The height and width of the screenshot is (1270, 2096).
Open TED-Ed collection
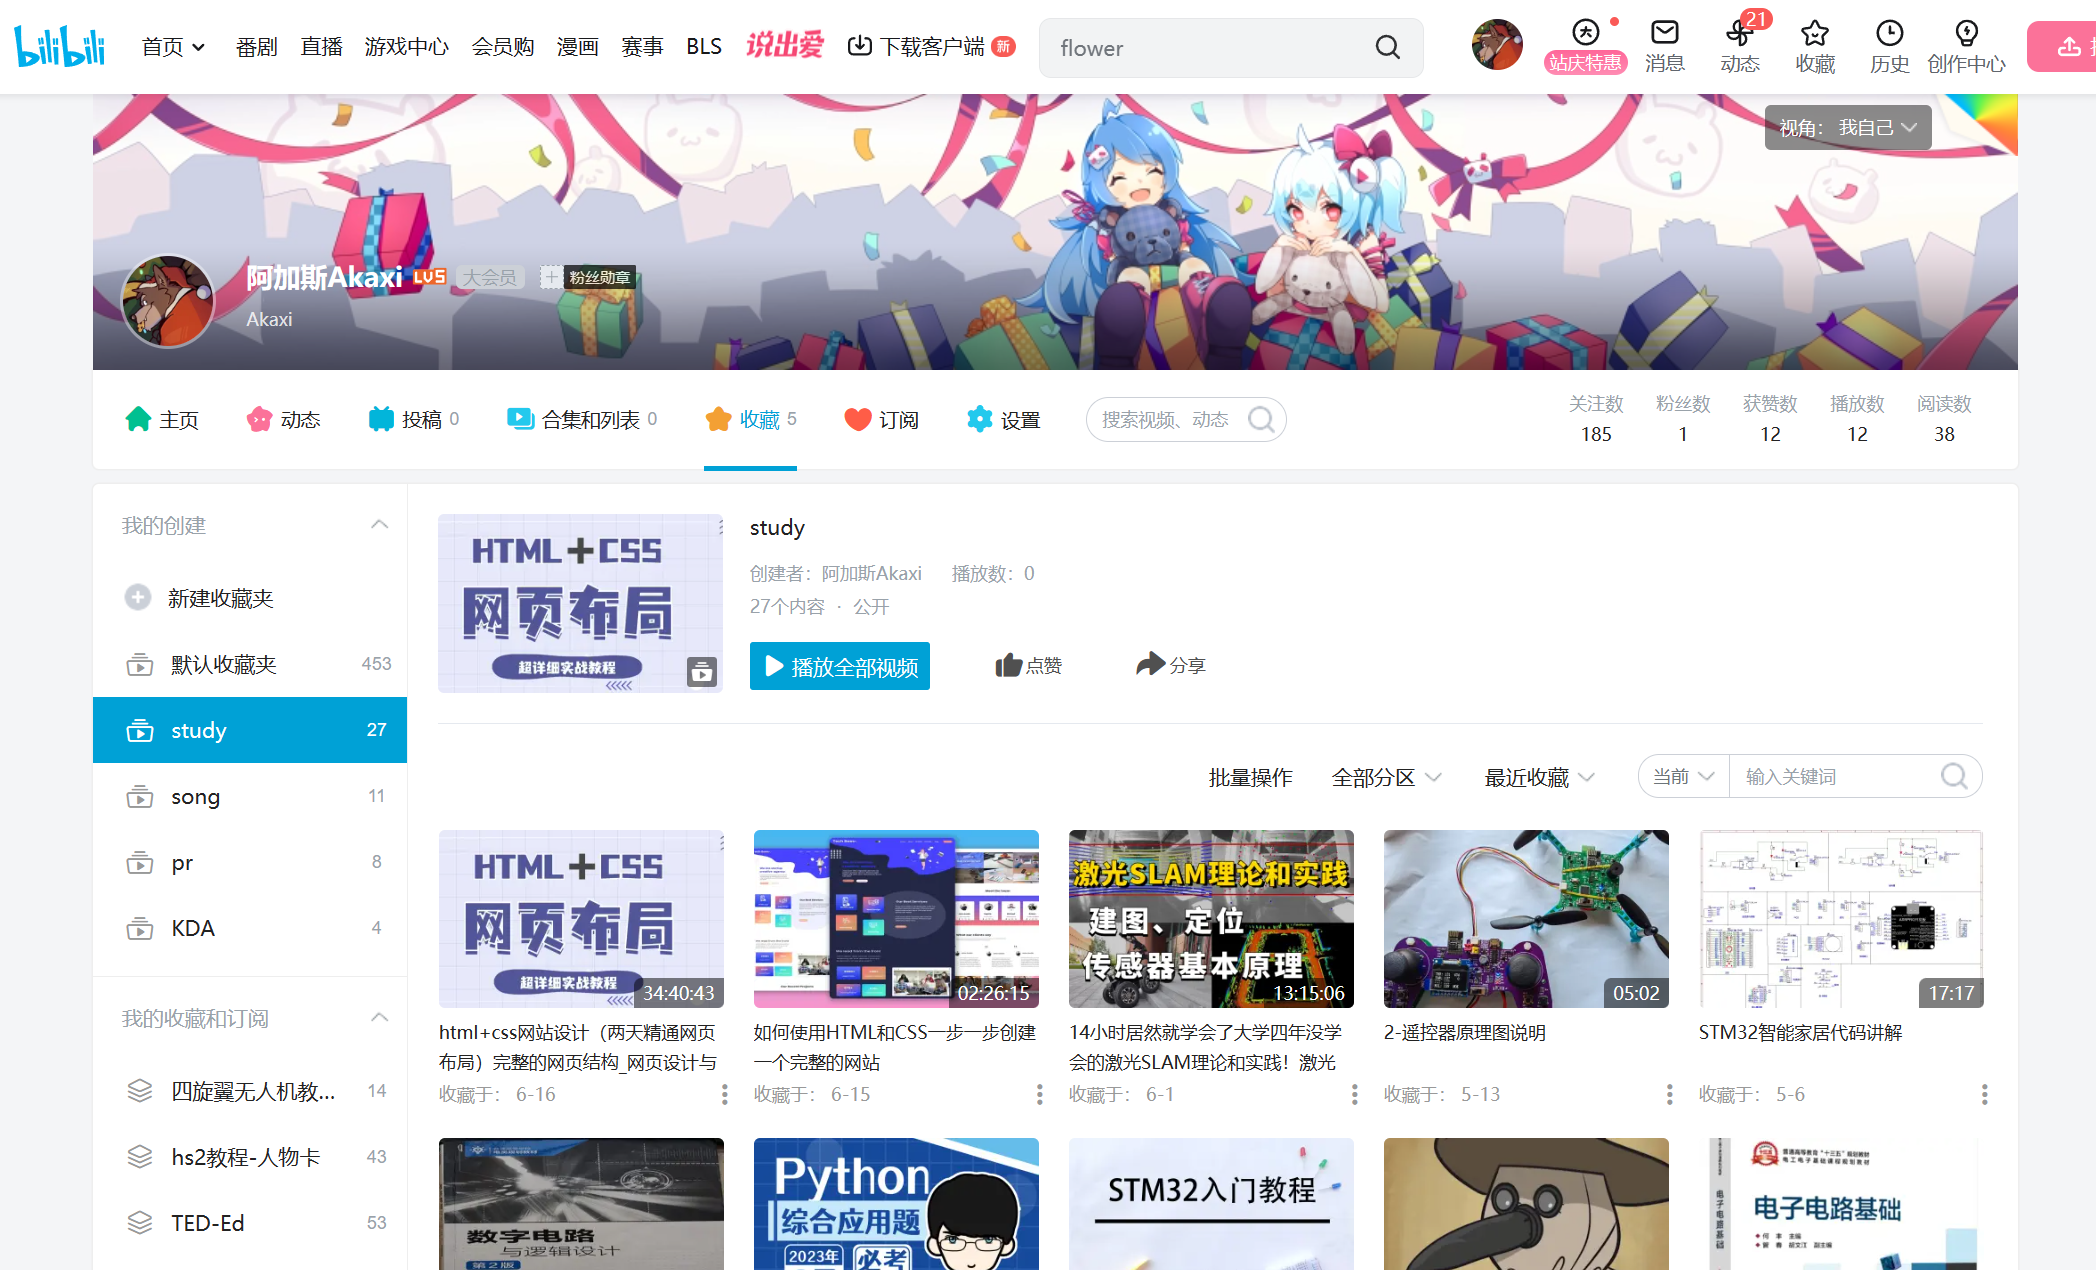[250, 1223]
